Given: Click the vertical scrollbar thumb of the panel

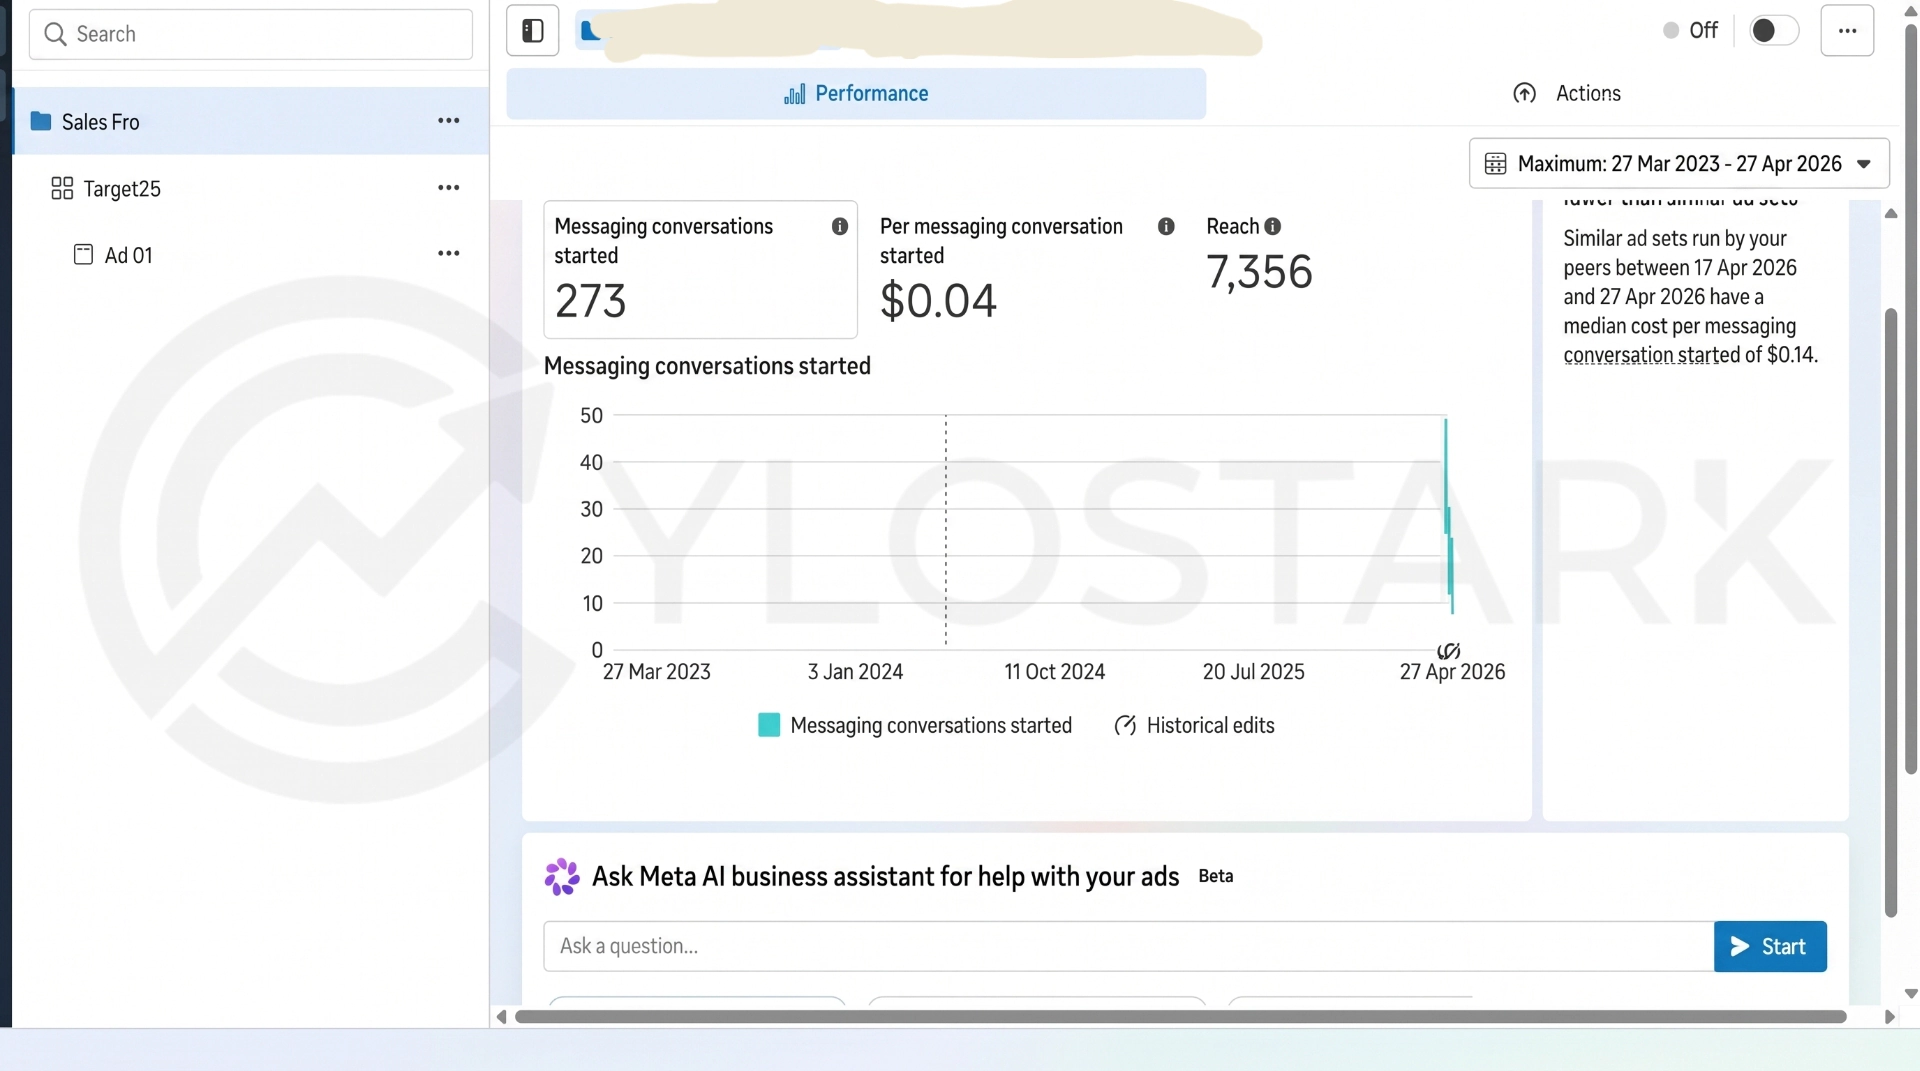Looking at the screenshot, I should [x=1891, y=612].
